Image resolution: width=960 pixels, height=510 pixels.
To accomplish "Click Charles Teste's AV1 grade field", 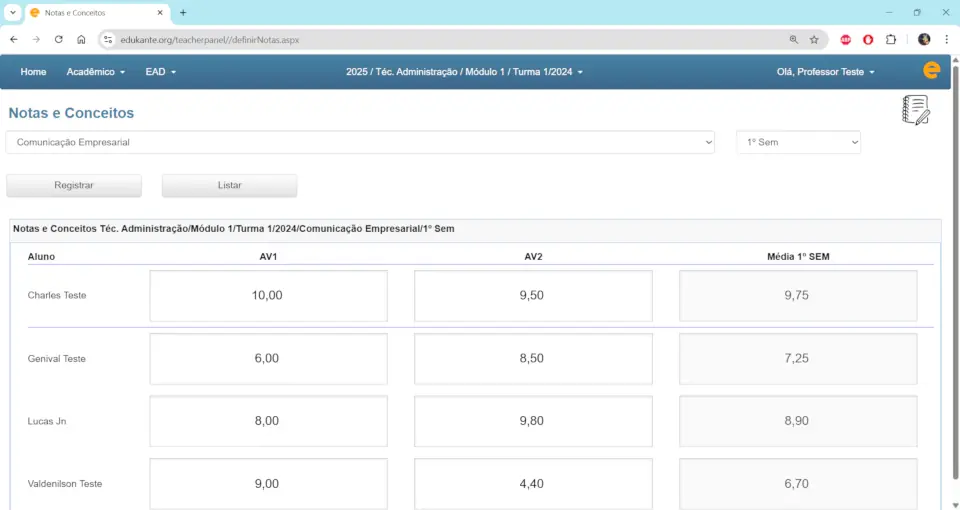I will coord(268,296).
